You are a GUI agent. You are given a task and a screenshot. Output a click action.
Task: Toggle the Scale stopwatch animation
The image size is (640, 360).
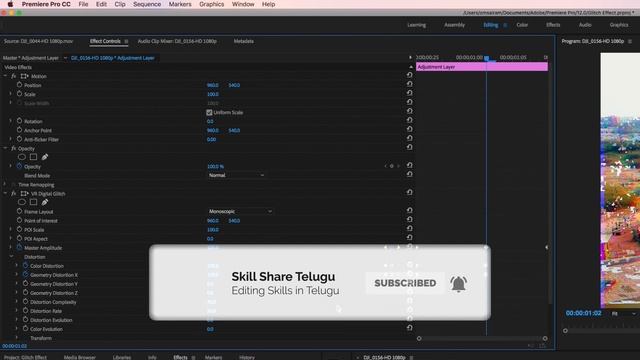19,94
